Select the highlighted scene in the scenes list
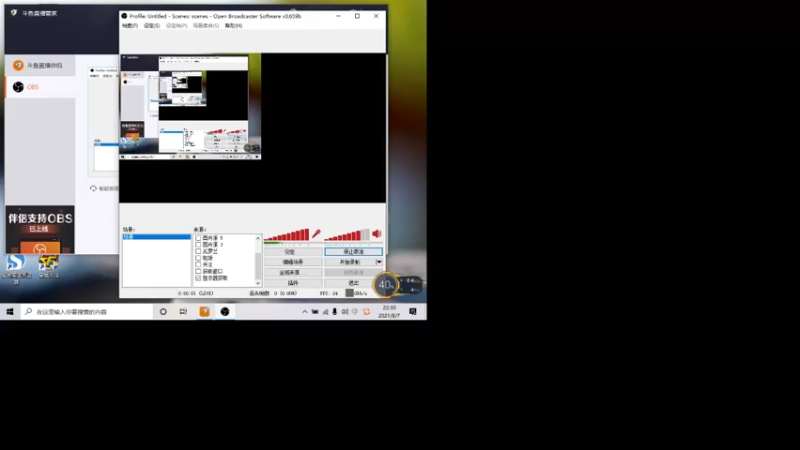Screen dimensions: 800x450 coord(157,237)
